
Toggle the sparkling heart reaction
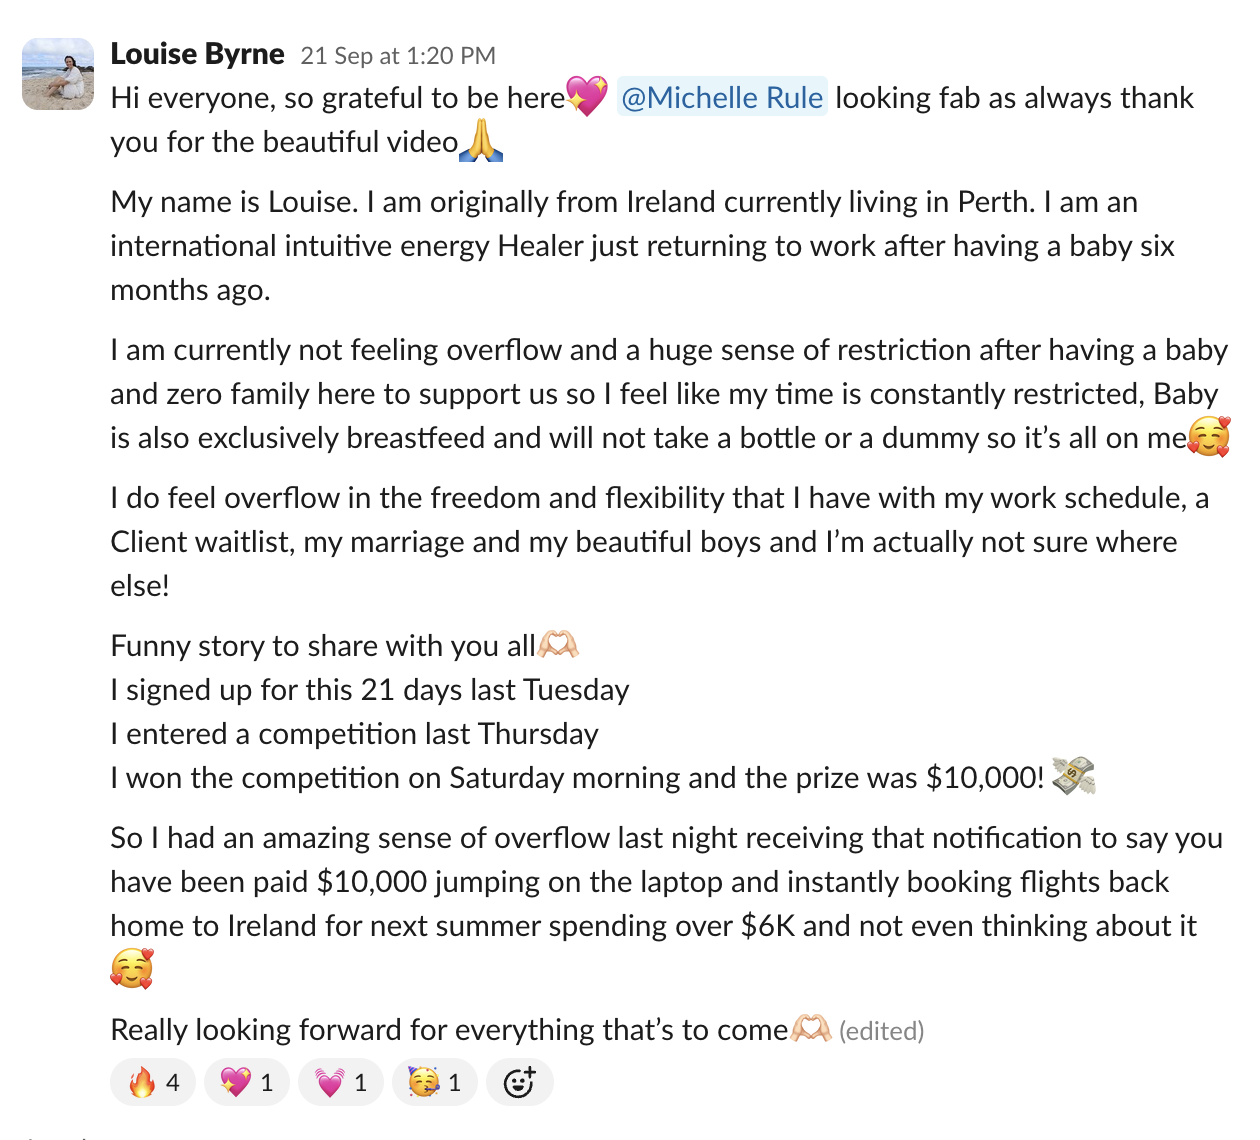pos(247,1082)
